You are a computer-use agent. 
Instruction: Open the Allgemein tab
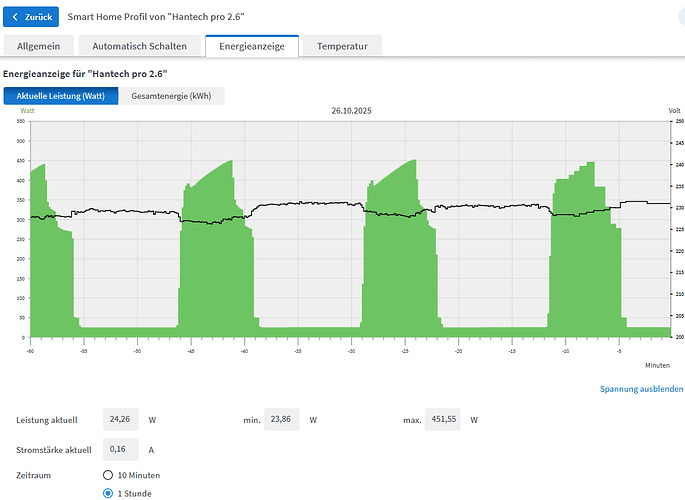coord(38,47)
